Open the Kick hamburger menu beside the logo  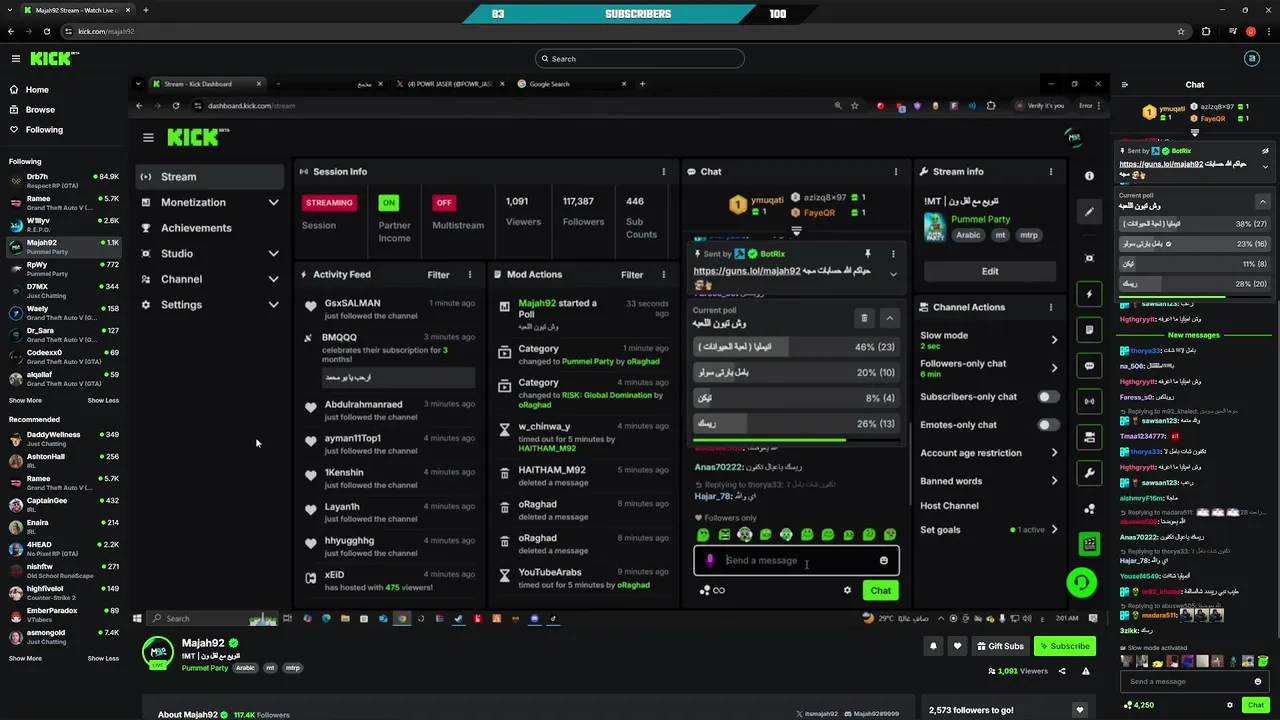[15, 59]
